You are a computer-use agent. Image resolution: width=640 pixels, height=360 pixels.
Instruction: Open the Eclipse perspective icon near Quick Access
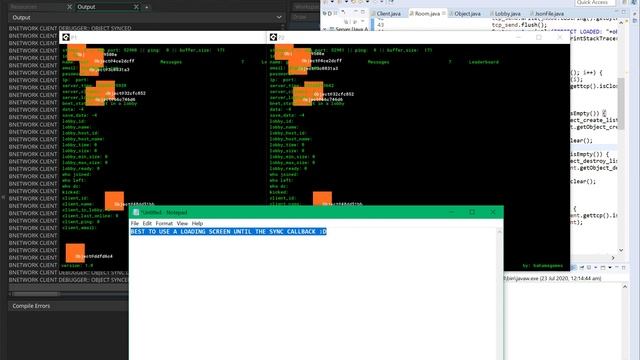tap(625, 2)
